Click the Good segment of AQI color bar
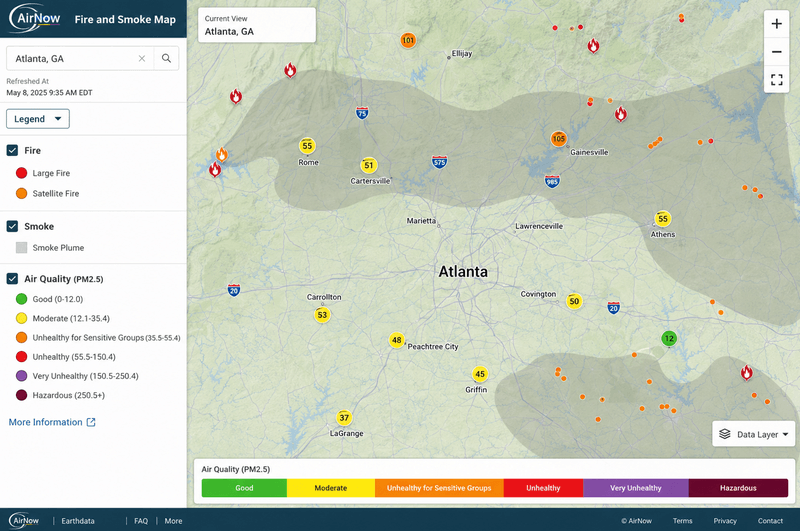 [244, 488]
